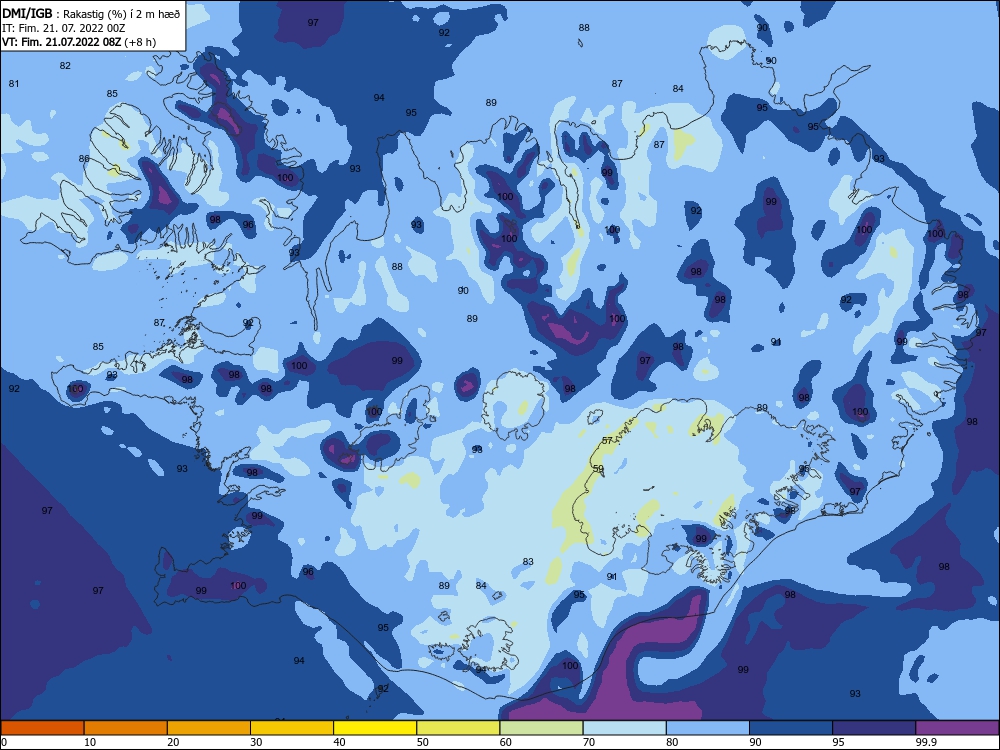
Task: Click the title text 'DMI/IGB : Rakastig (%) í 2 m hæð'
Action: tap(91, 13)
